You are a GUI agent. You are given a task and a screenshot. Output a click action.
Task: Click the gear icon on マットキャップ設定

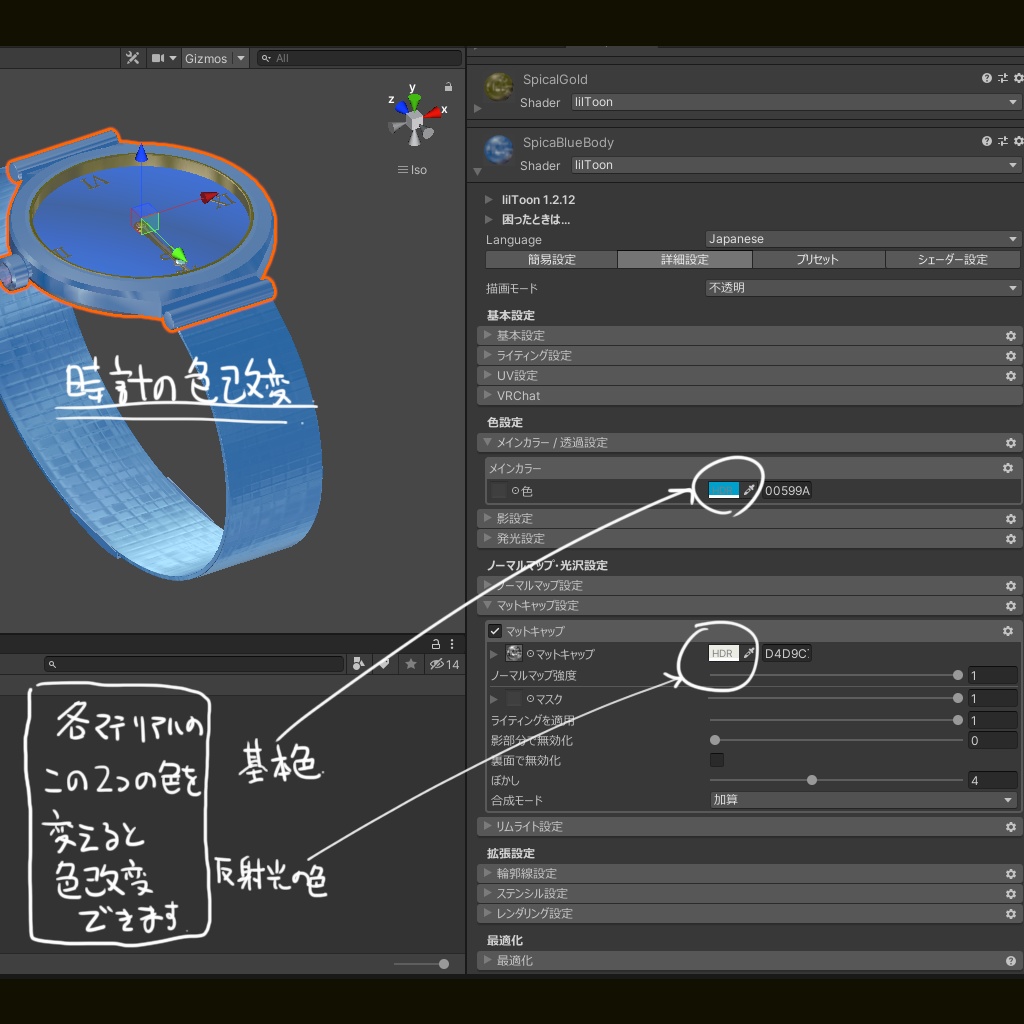[1010, 606]
